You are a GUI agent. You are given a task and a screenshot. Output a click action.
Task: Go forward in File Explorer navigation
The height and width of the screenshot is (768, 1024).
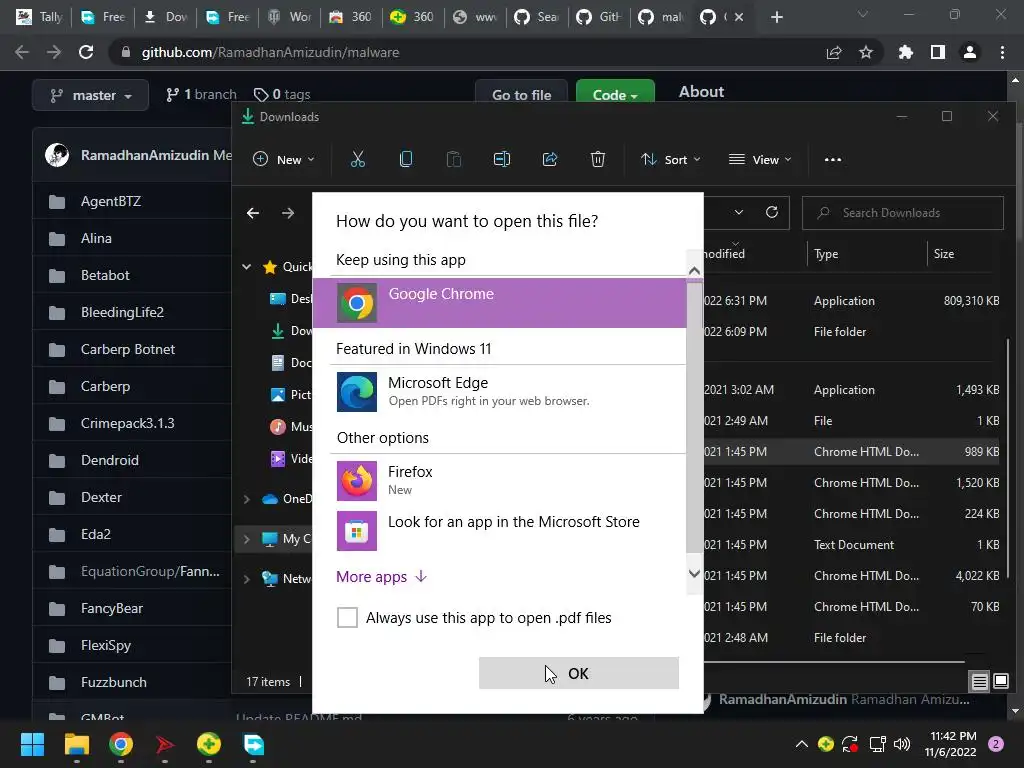click(x=288, y=213)
